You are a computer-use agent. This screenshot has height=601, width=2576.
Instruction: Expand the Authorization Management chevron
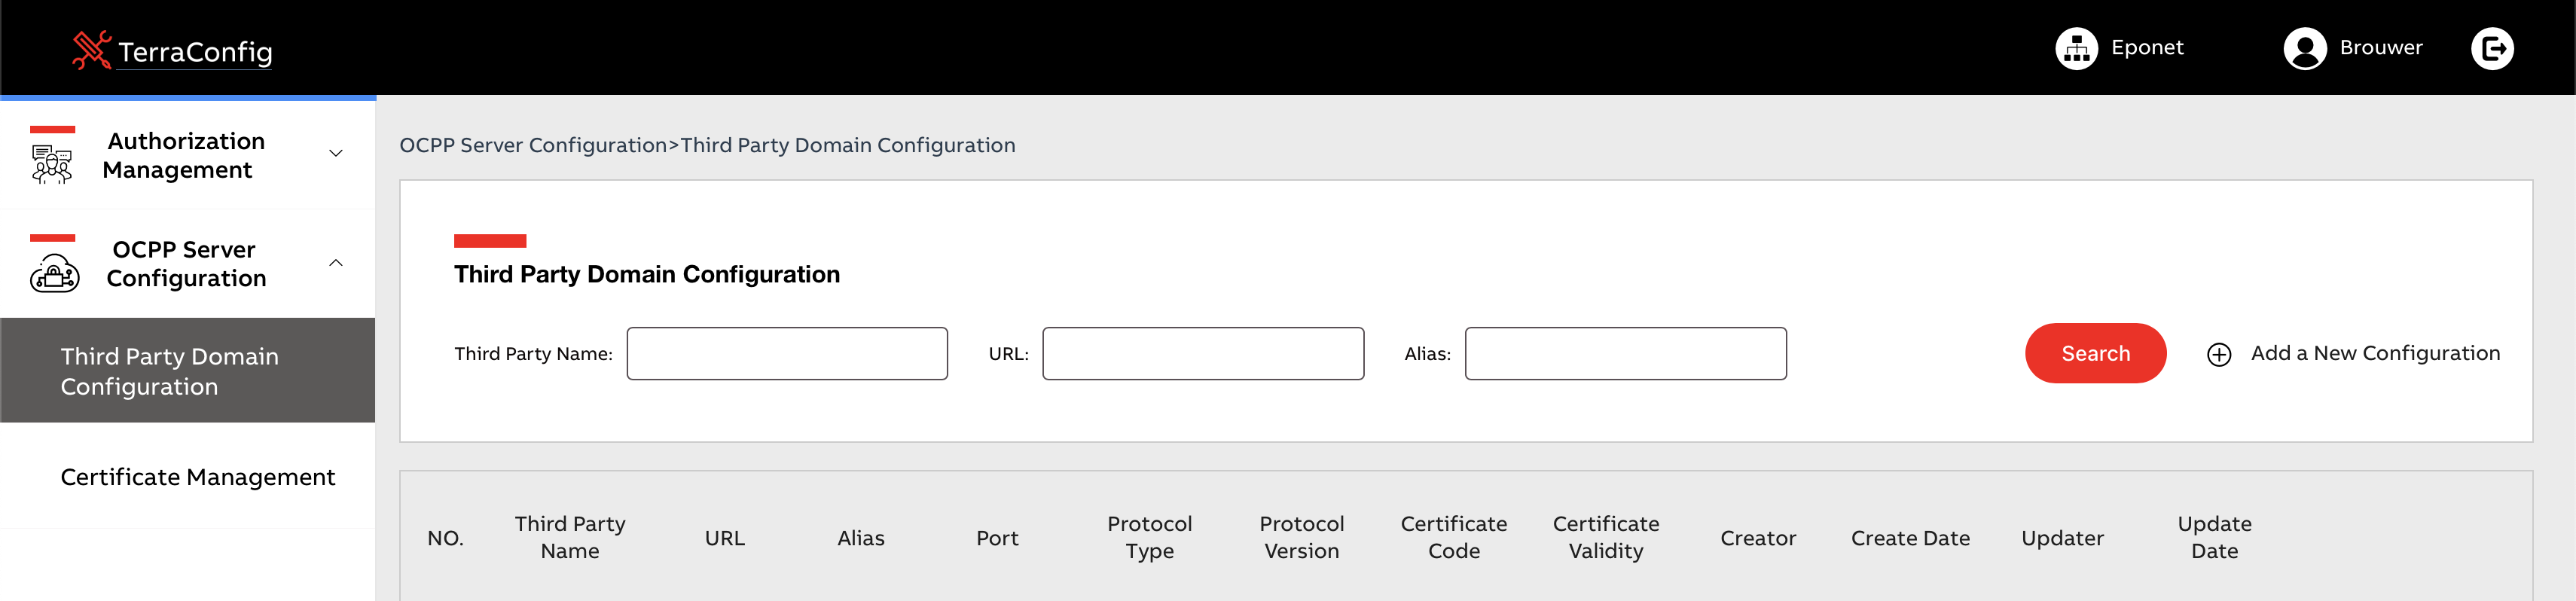tap(336, 153)
